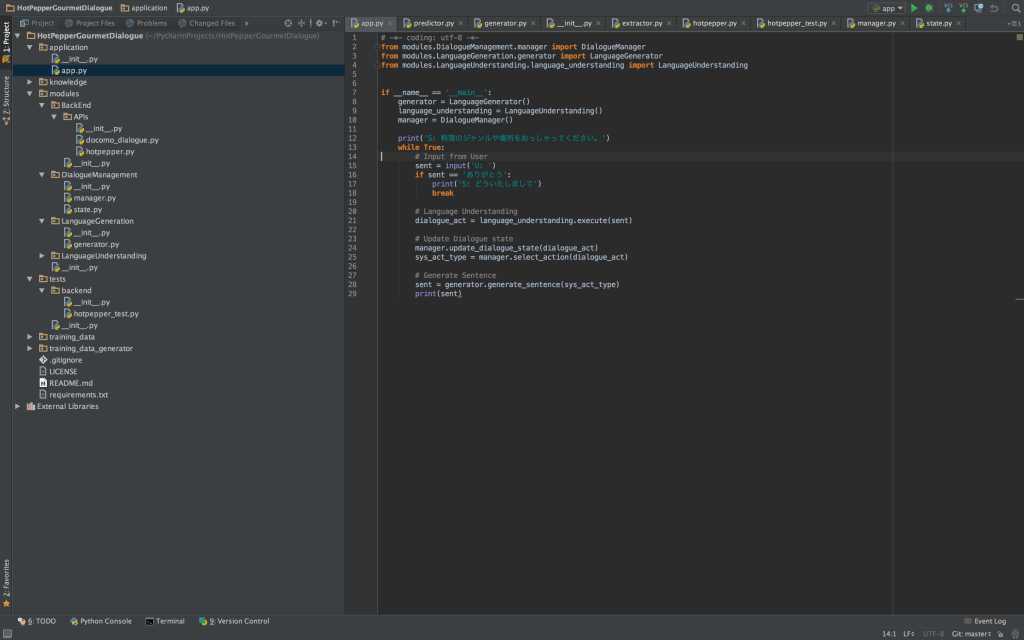Open the search everywhere magnifier icon
The width and height of the screenshot is (1024, 640).
(x=1016, y=8)
